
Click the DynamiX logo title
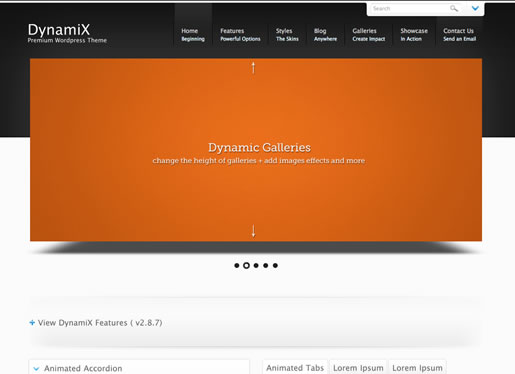tap(59, 30)
